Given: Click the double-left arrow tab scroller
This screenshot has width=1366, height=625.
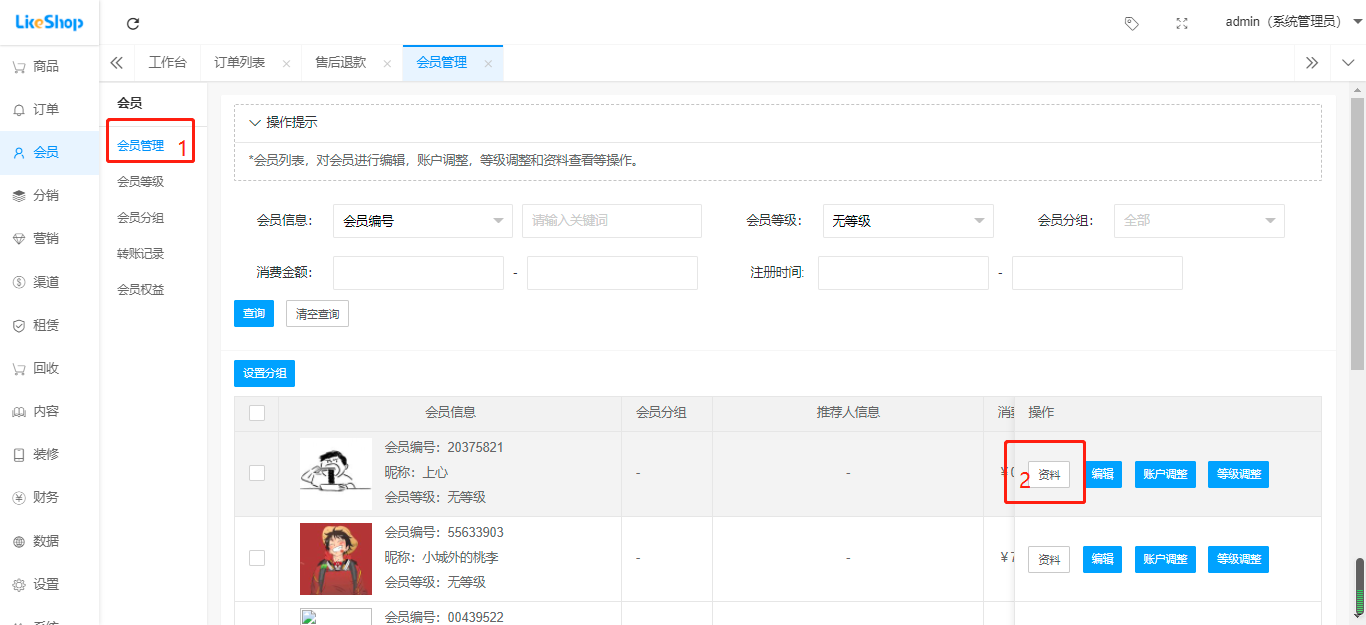Looking at the screenshot, I should [117, 63].
